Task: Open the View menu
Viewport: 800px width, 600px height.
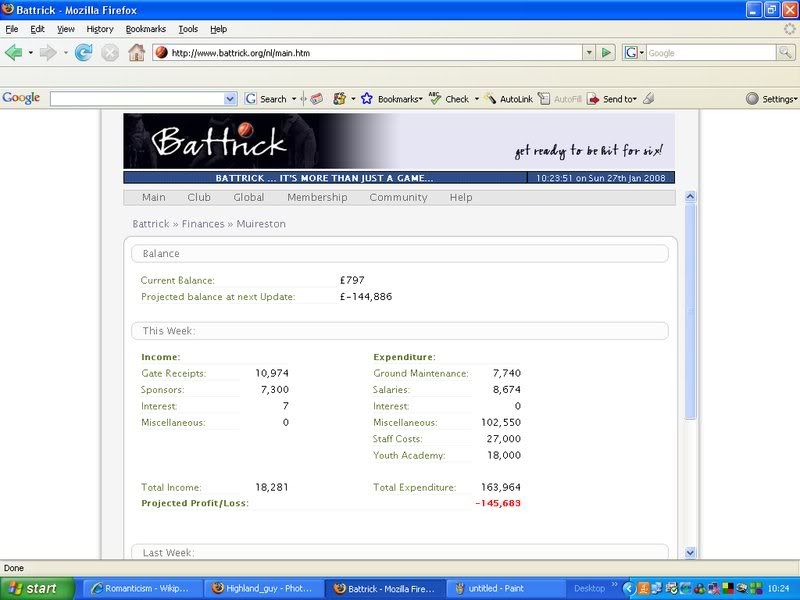Action: click(x=65, y=29)
